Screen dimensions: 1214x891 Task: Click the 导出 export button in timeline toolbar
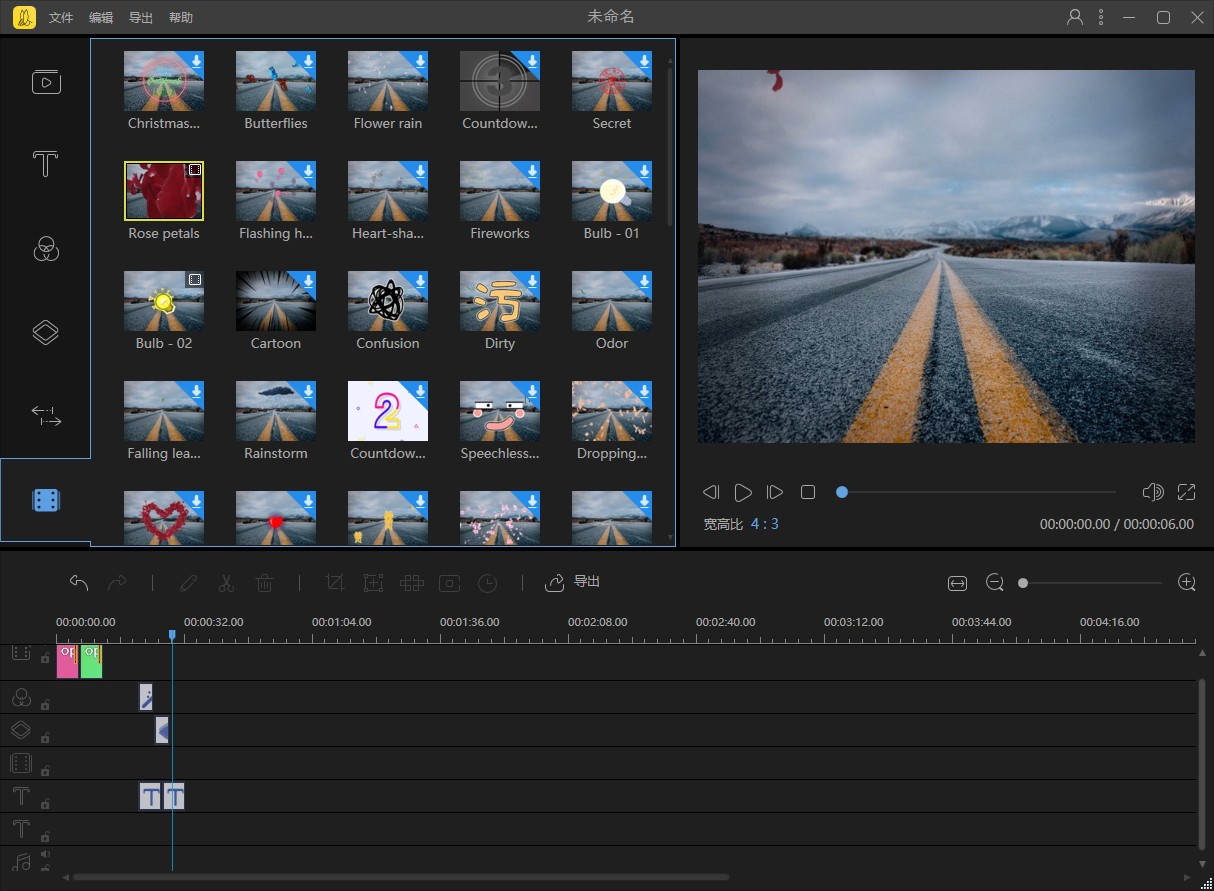[573, 582]
